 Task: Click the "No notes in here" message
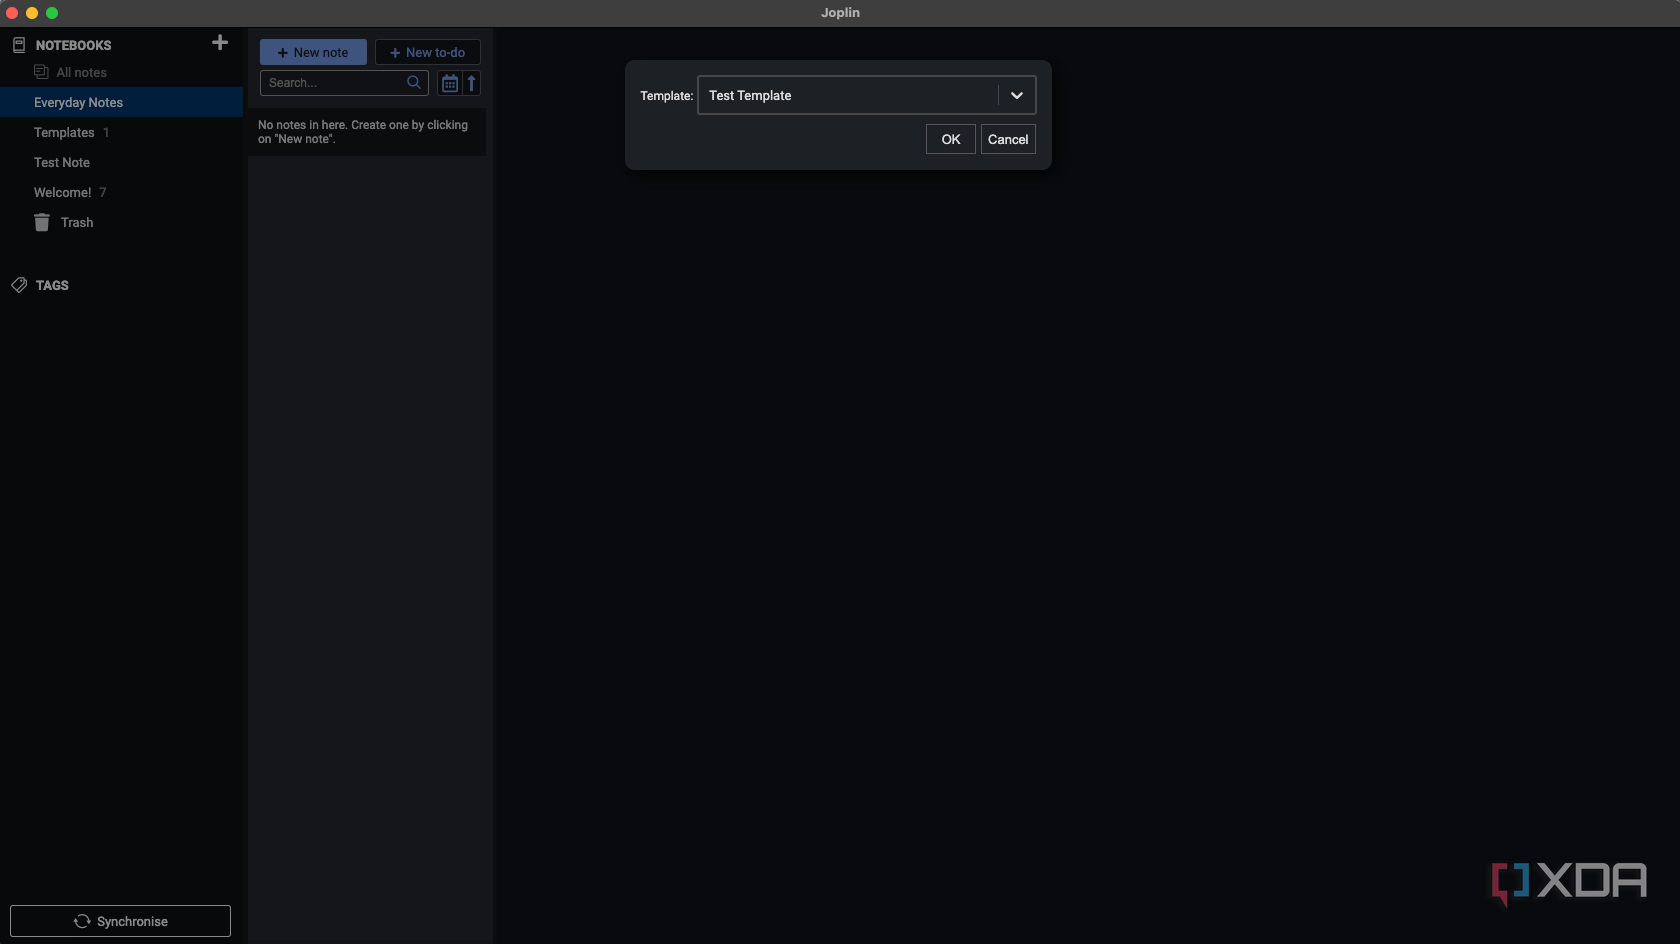[x=363, y=132]
